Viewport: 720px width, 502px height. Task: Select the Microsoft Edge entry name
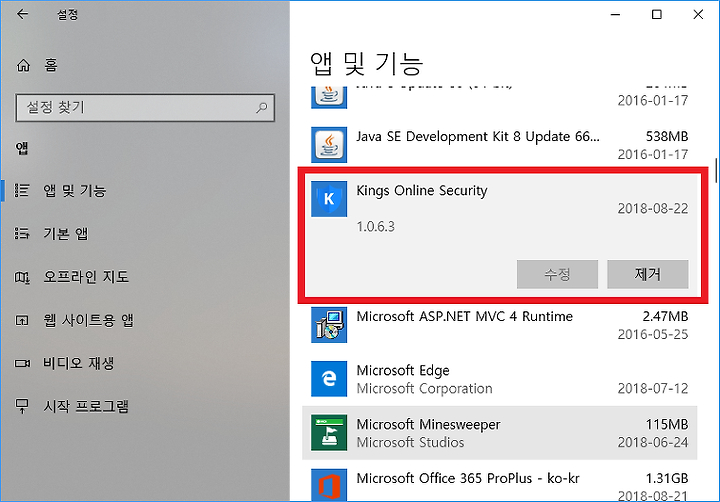tap(403, 370)
